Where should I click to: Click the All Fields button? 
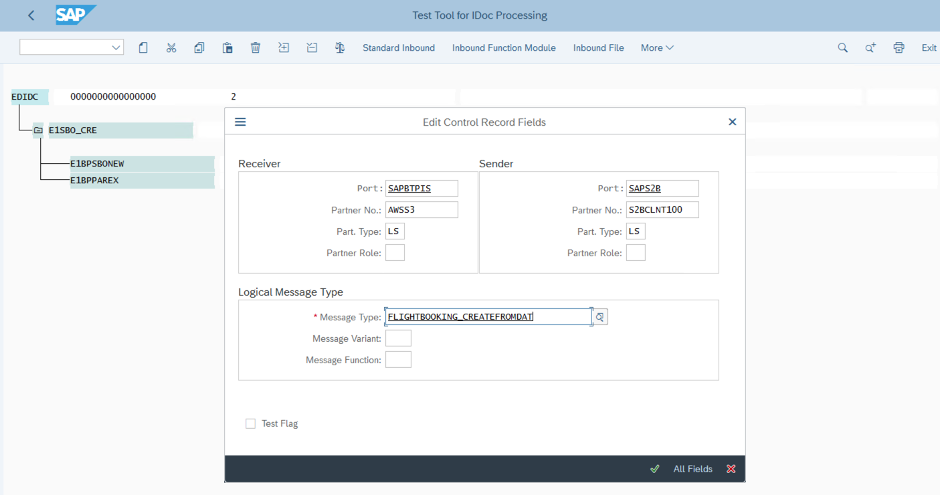(x=693, y=469)
